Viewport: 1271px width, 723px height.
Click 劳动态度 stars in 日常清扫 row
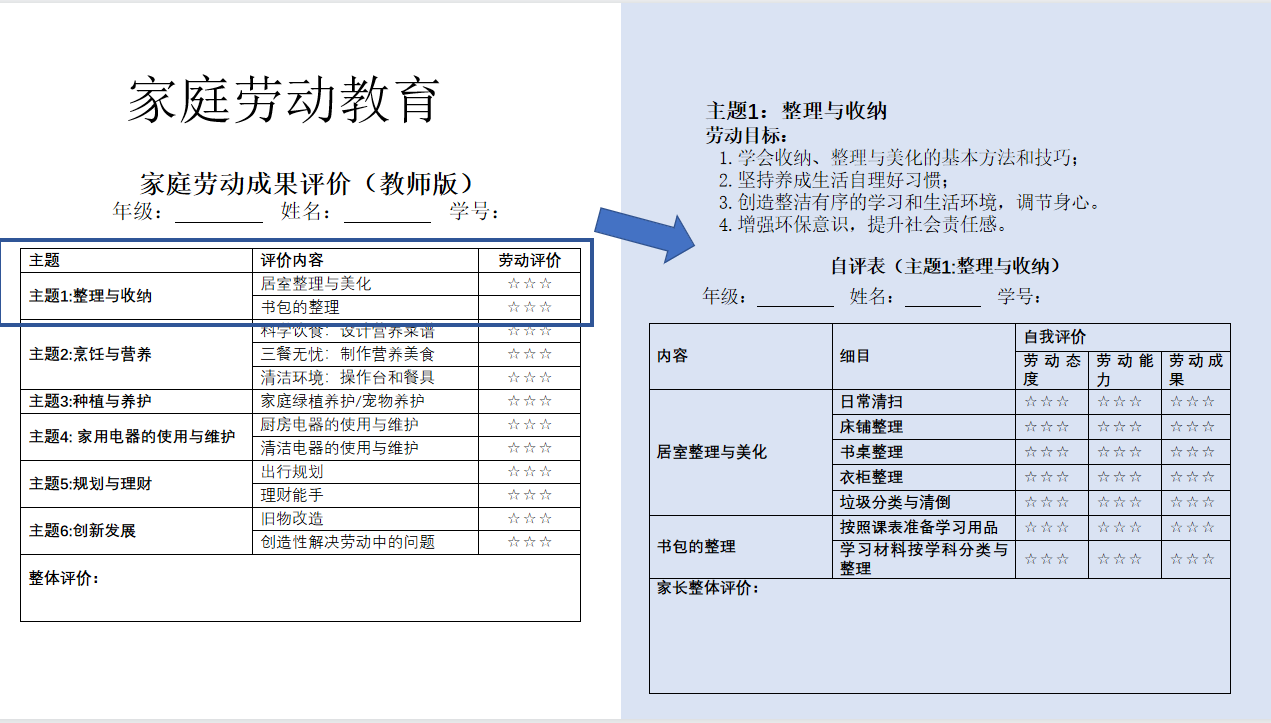point(1047,402)
